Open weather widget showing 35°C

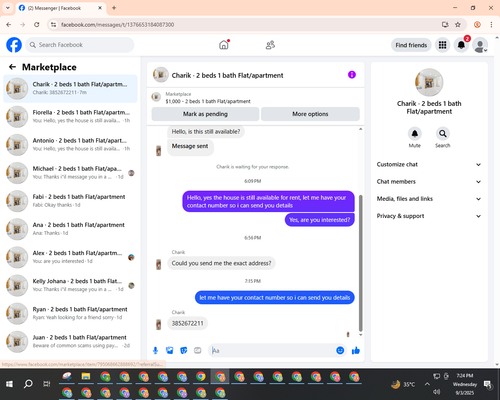tap(403, 384)
